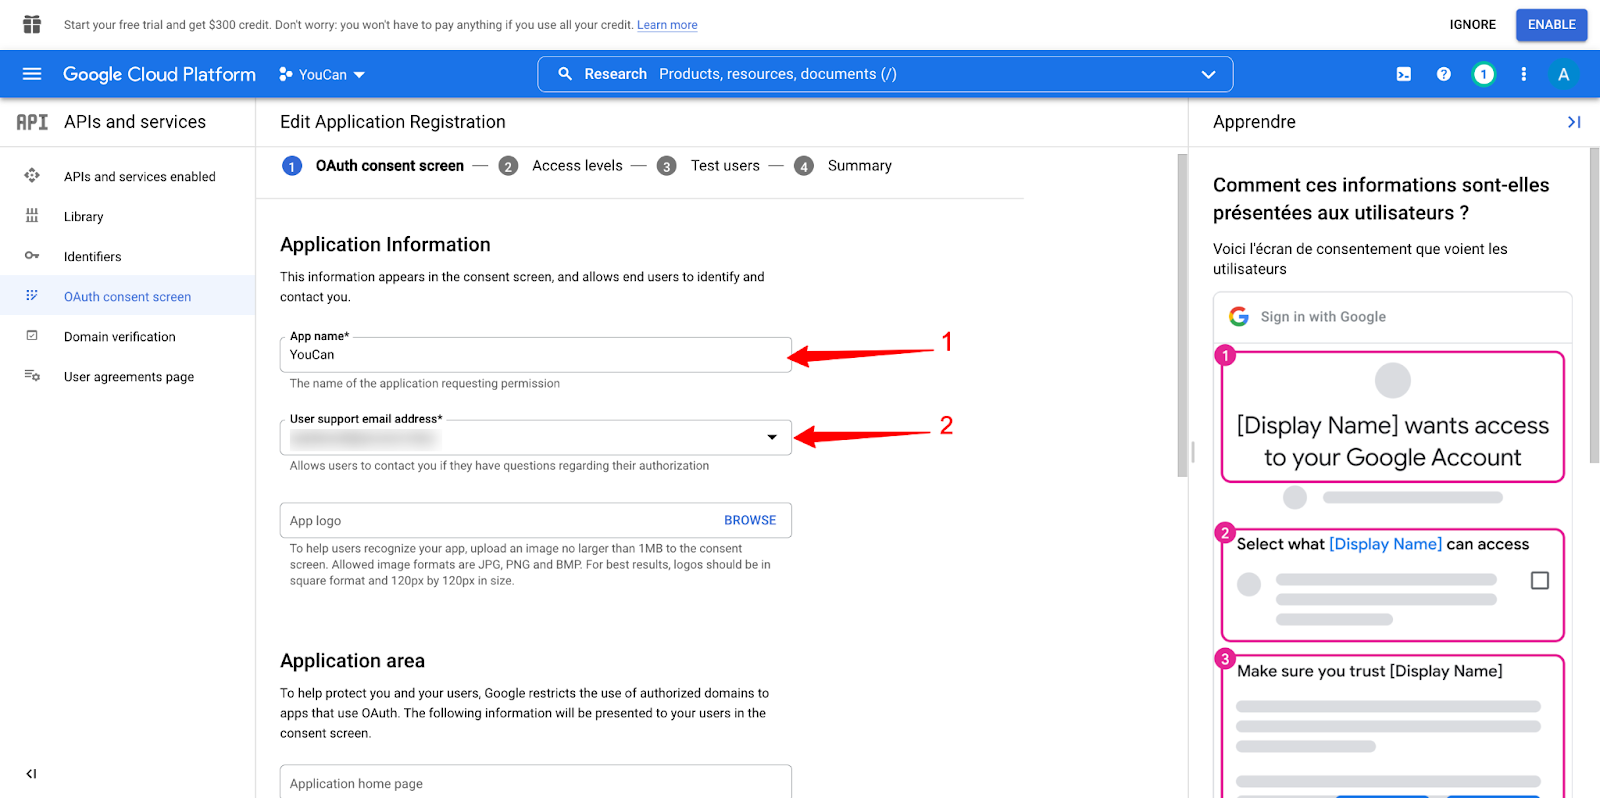The width and height of the screenshot is (1600, 798).
Task: Expand the user support email dropdown
Action: [772, 437]
